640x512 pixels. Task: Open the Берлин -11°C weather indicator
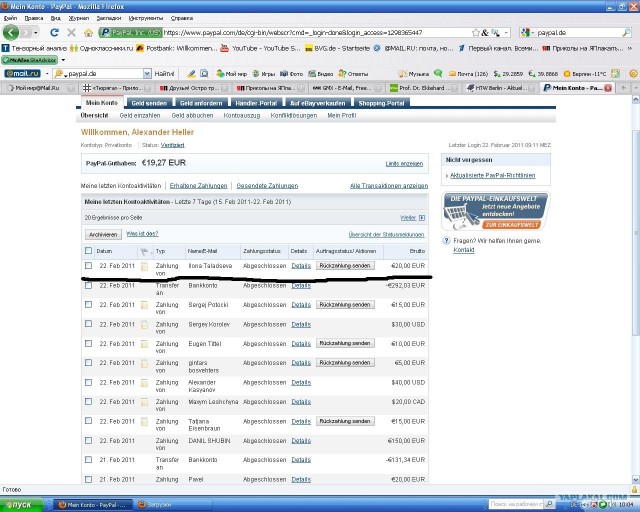(x=585, y=74)
